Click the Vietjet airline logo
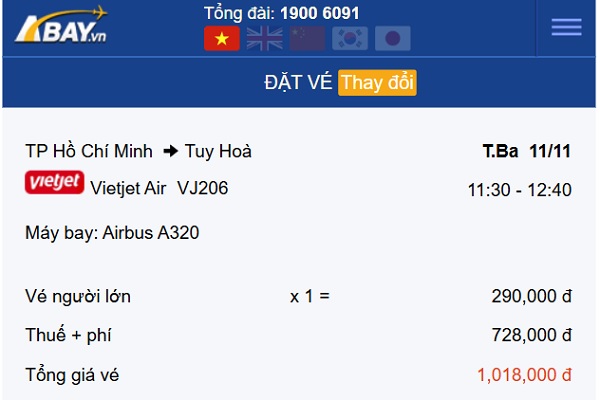Image resolution: width=600 pixels, height=400 pixels. tap(54, 184)
